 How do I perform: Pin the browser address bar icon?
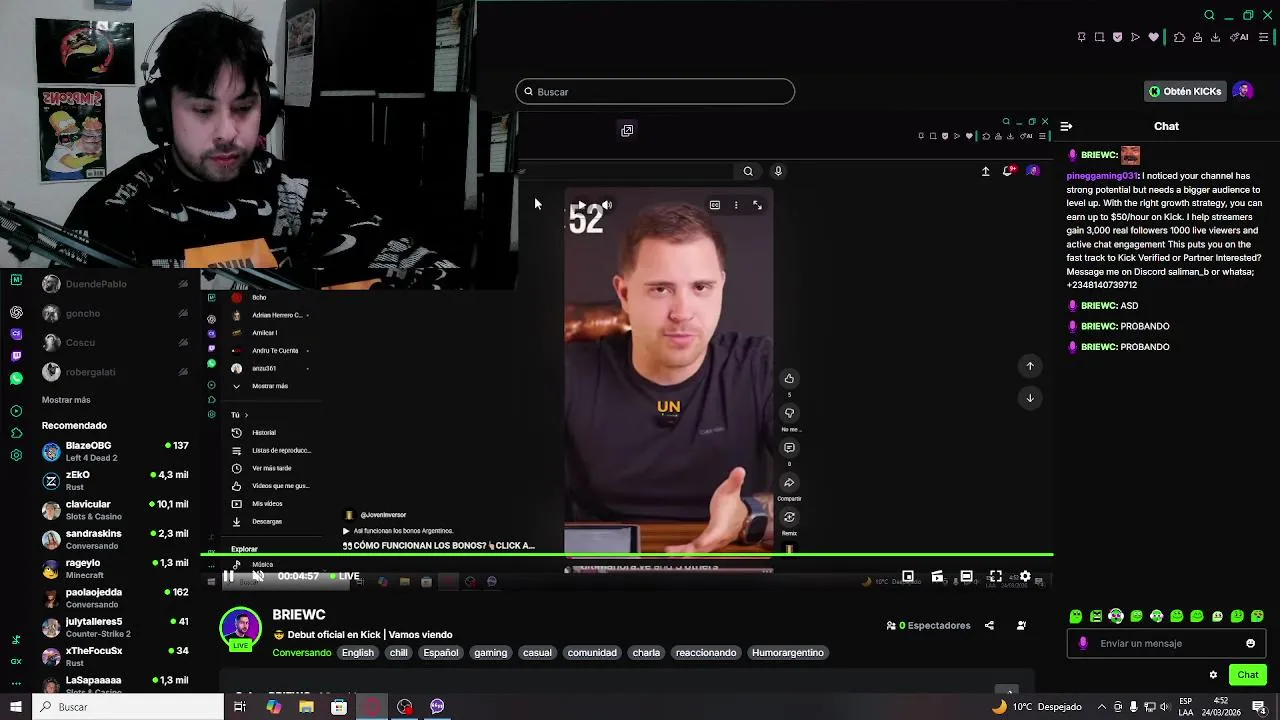pyautogui.click(x=1081, y=37)
